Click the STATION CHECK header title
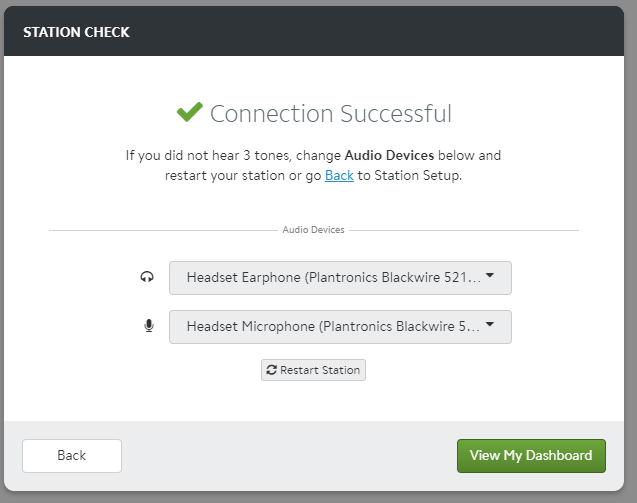637x503 pixels. click(76, 32)
